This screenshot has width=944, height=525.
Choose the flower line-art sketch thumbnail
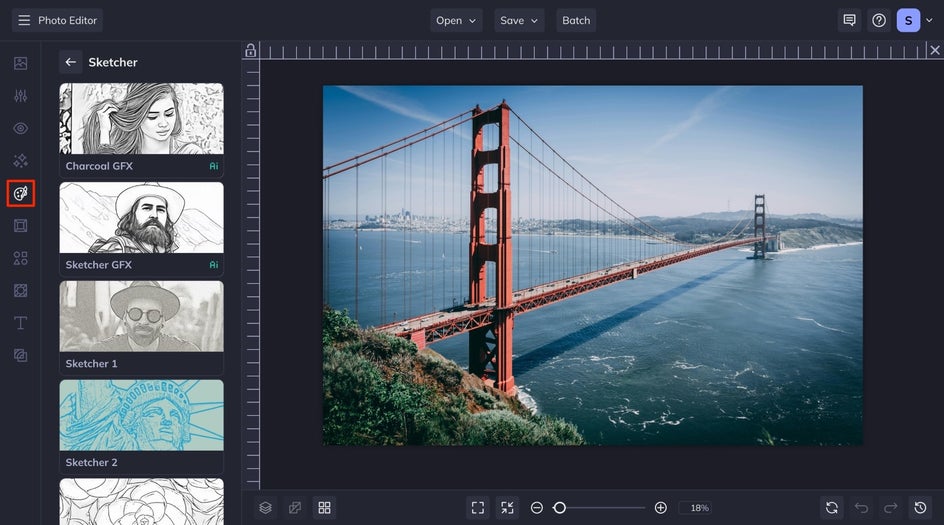(x=141, y=502)
